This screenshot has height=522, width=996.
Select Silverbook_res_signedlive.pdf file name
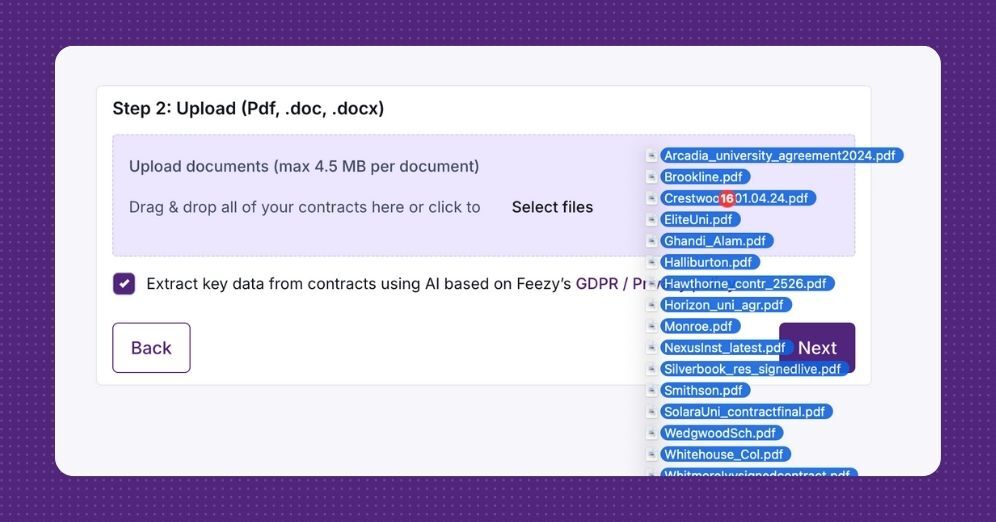[755, 369]
